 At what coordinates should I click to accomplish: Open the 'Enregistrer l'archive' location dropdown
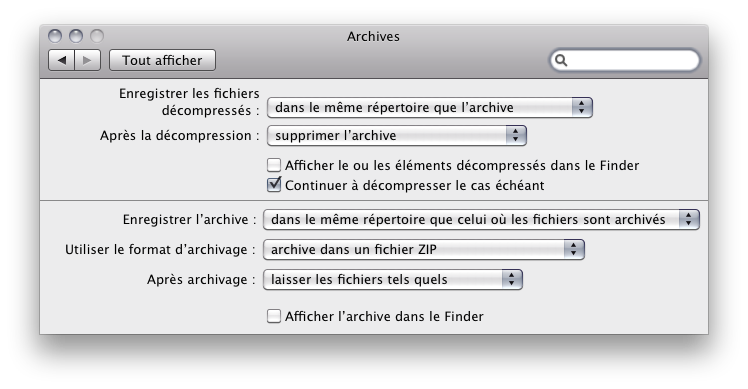pos(481,220)
